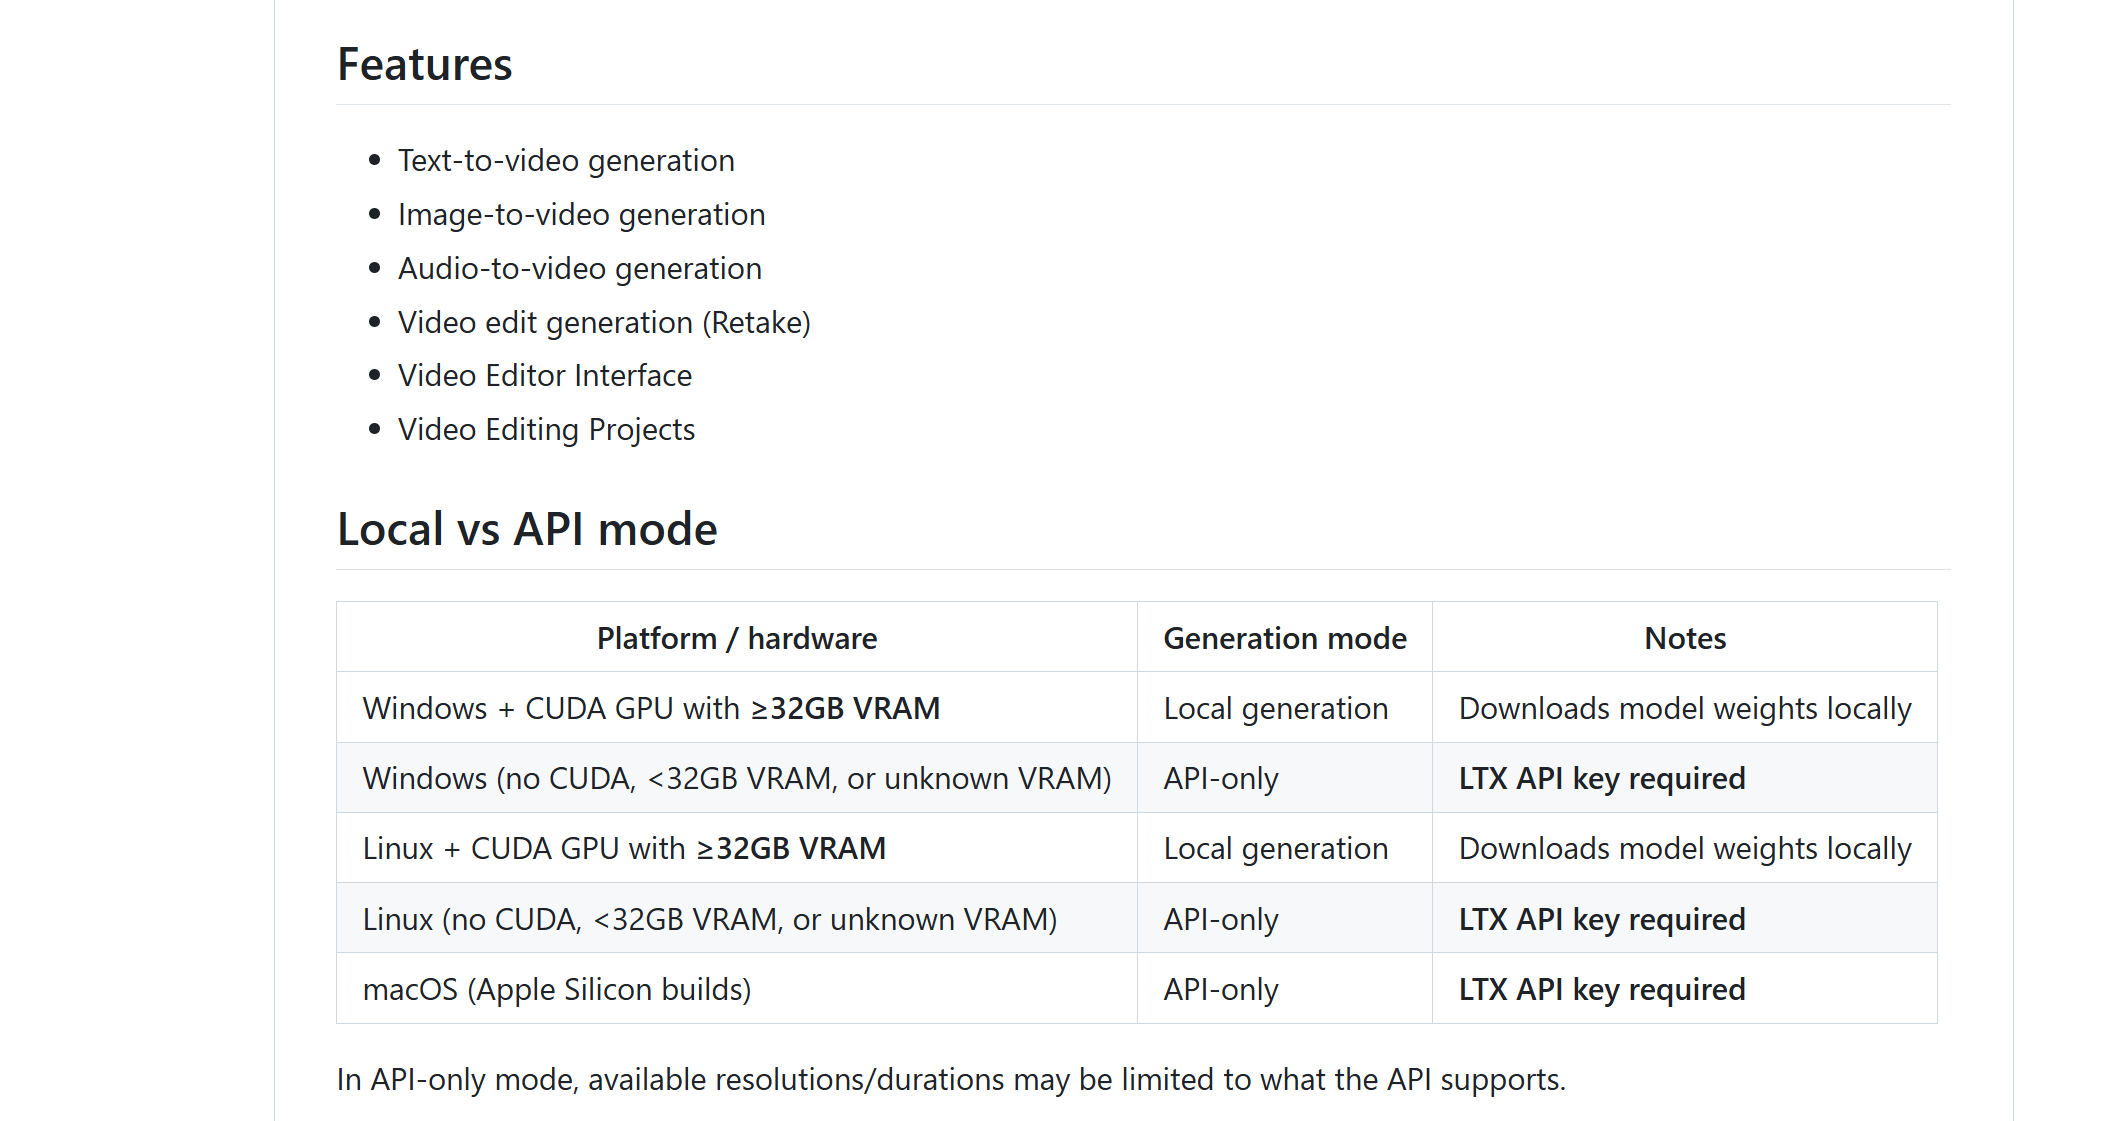
Task: Select the Video Editing Projects item
Action: [x=546, y=429]
